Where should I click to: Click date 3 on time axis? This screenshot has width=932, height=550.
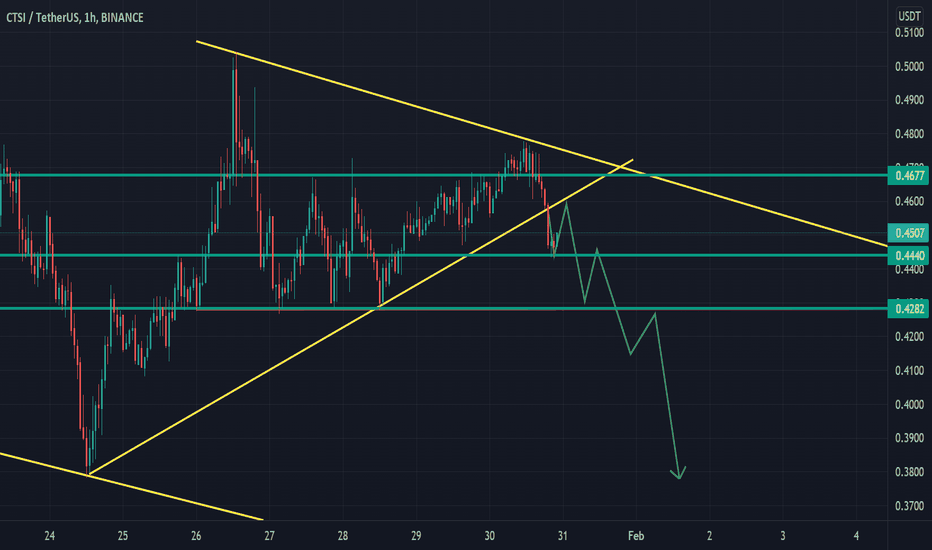[783, 536]
